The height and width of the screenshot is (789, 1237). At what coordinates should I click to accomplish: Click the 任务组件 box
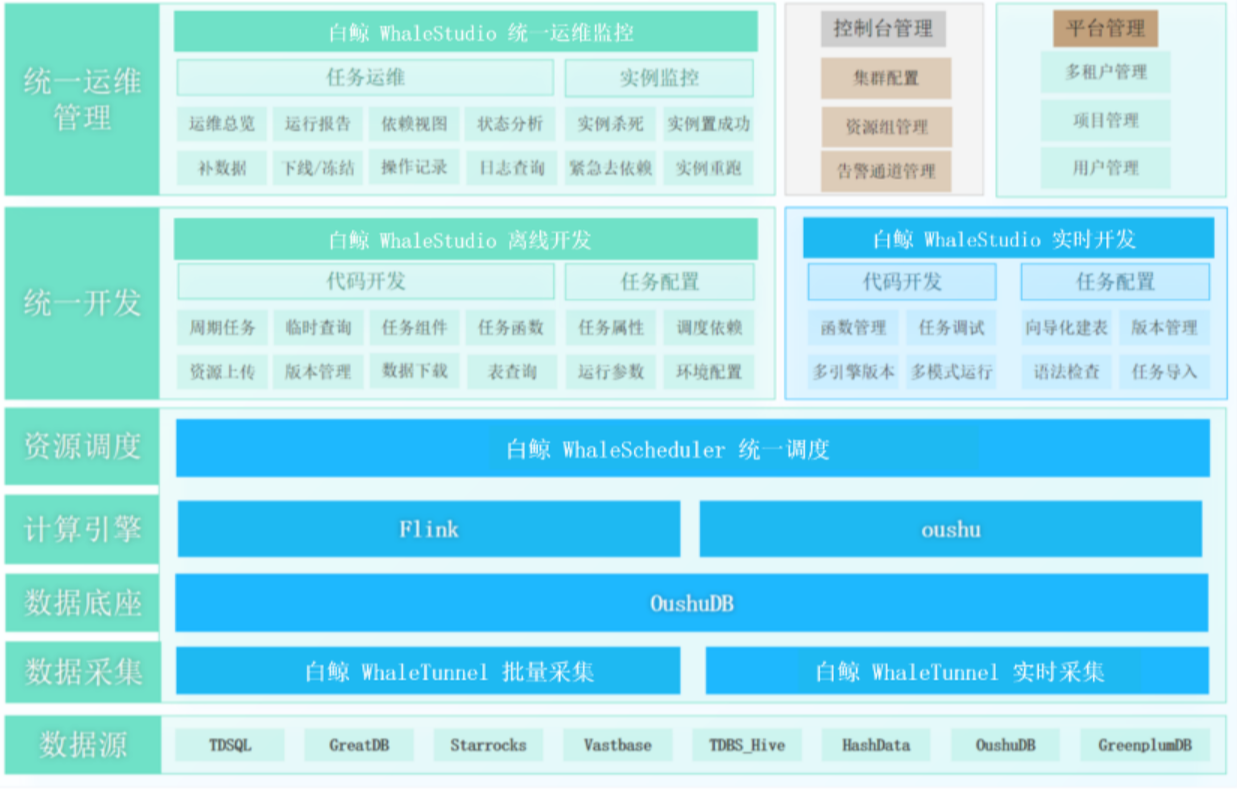click(414, 327)
